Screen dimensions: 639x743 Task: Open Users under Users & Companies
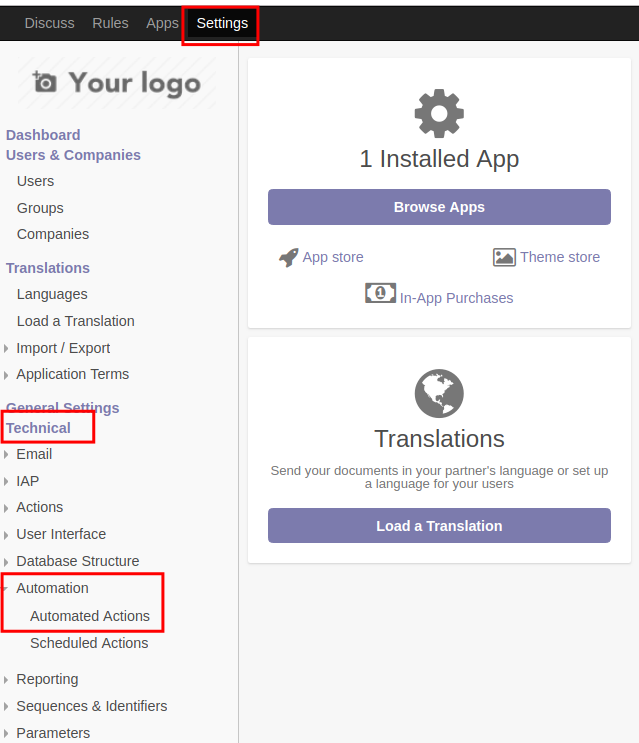[36, 181]
